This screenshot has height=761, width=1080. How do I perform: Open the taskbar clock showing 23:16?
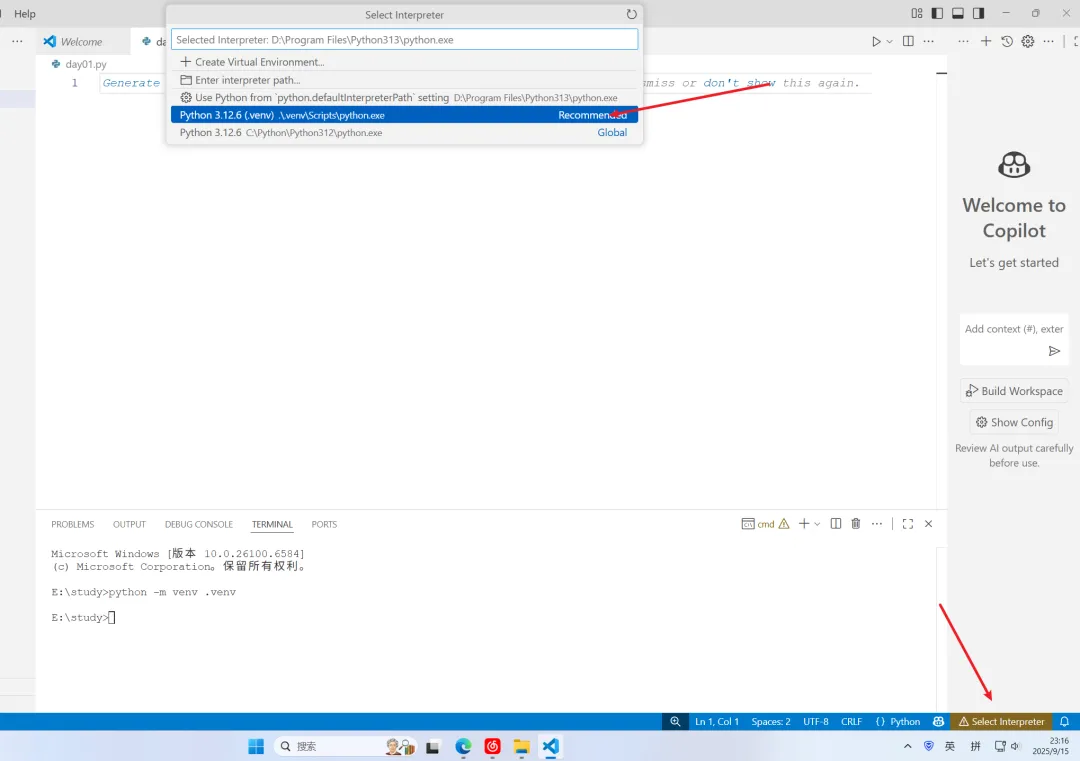pyautogui.click(x=1050, y=747)
